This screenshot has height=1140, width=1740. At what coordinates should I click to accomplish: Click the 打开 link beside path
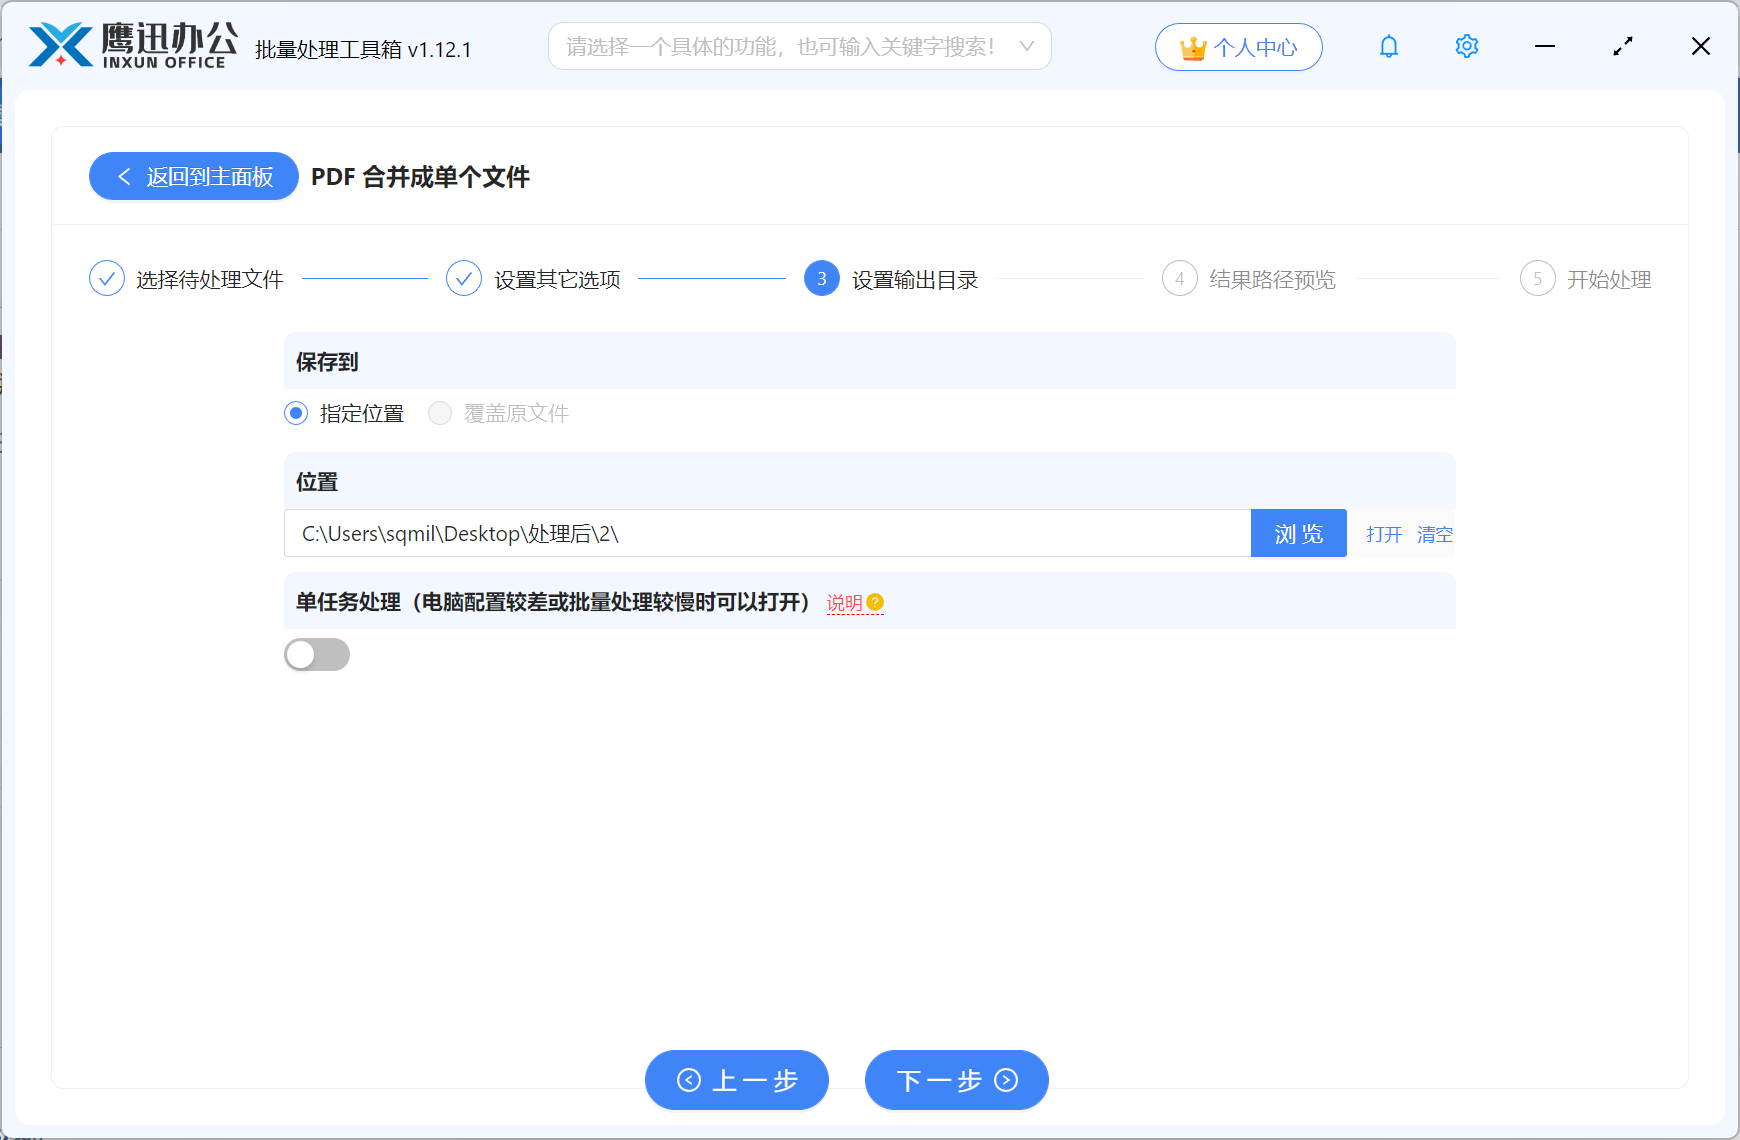click(x=1384, y=534)
